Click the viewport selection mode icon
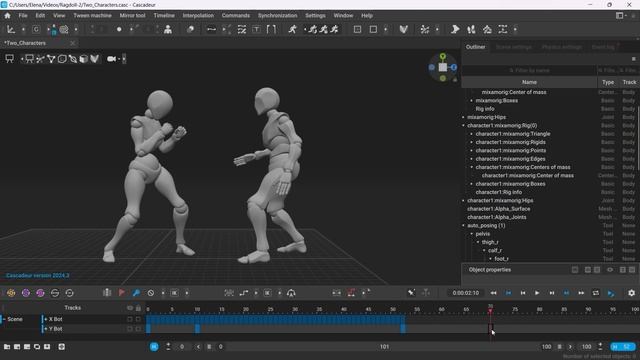The width and height of the screenshot is (640, 360). point(9,59)
